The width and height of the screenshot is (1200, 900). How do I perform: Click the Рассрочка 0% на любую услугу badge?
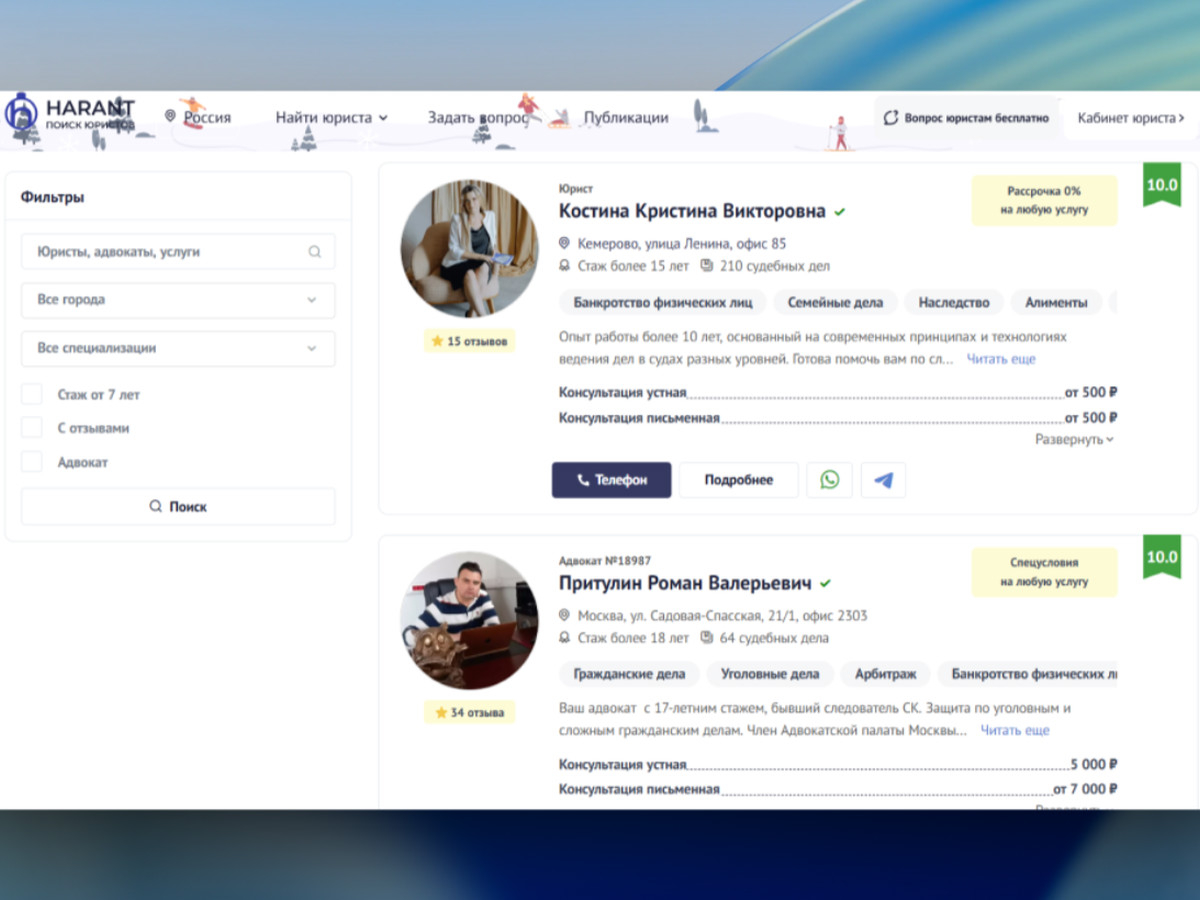pyautogui.click(x=1044, y=200)
